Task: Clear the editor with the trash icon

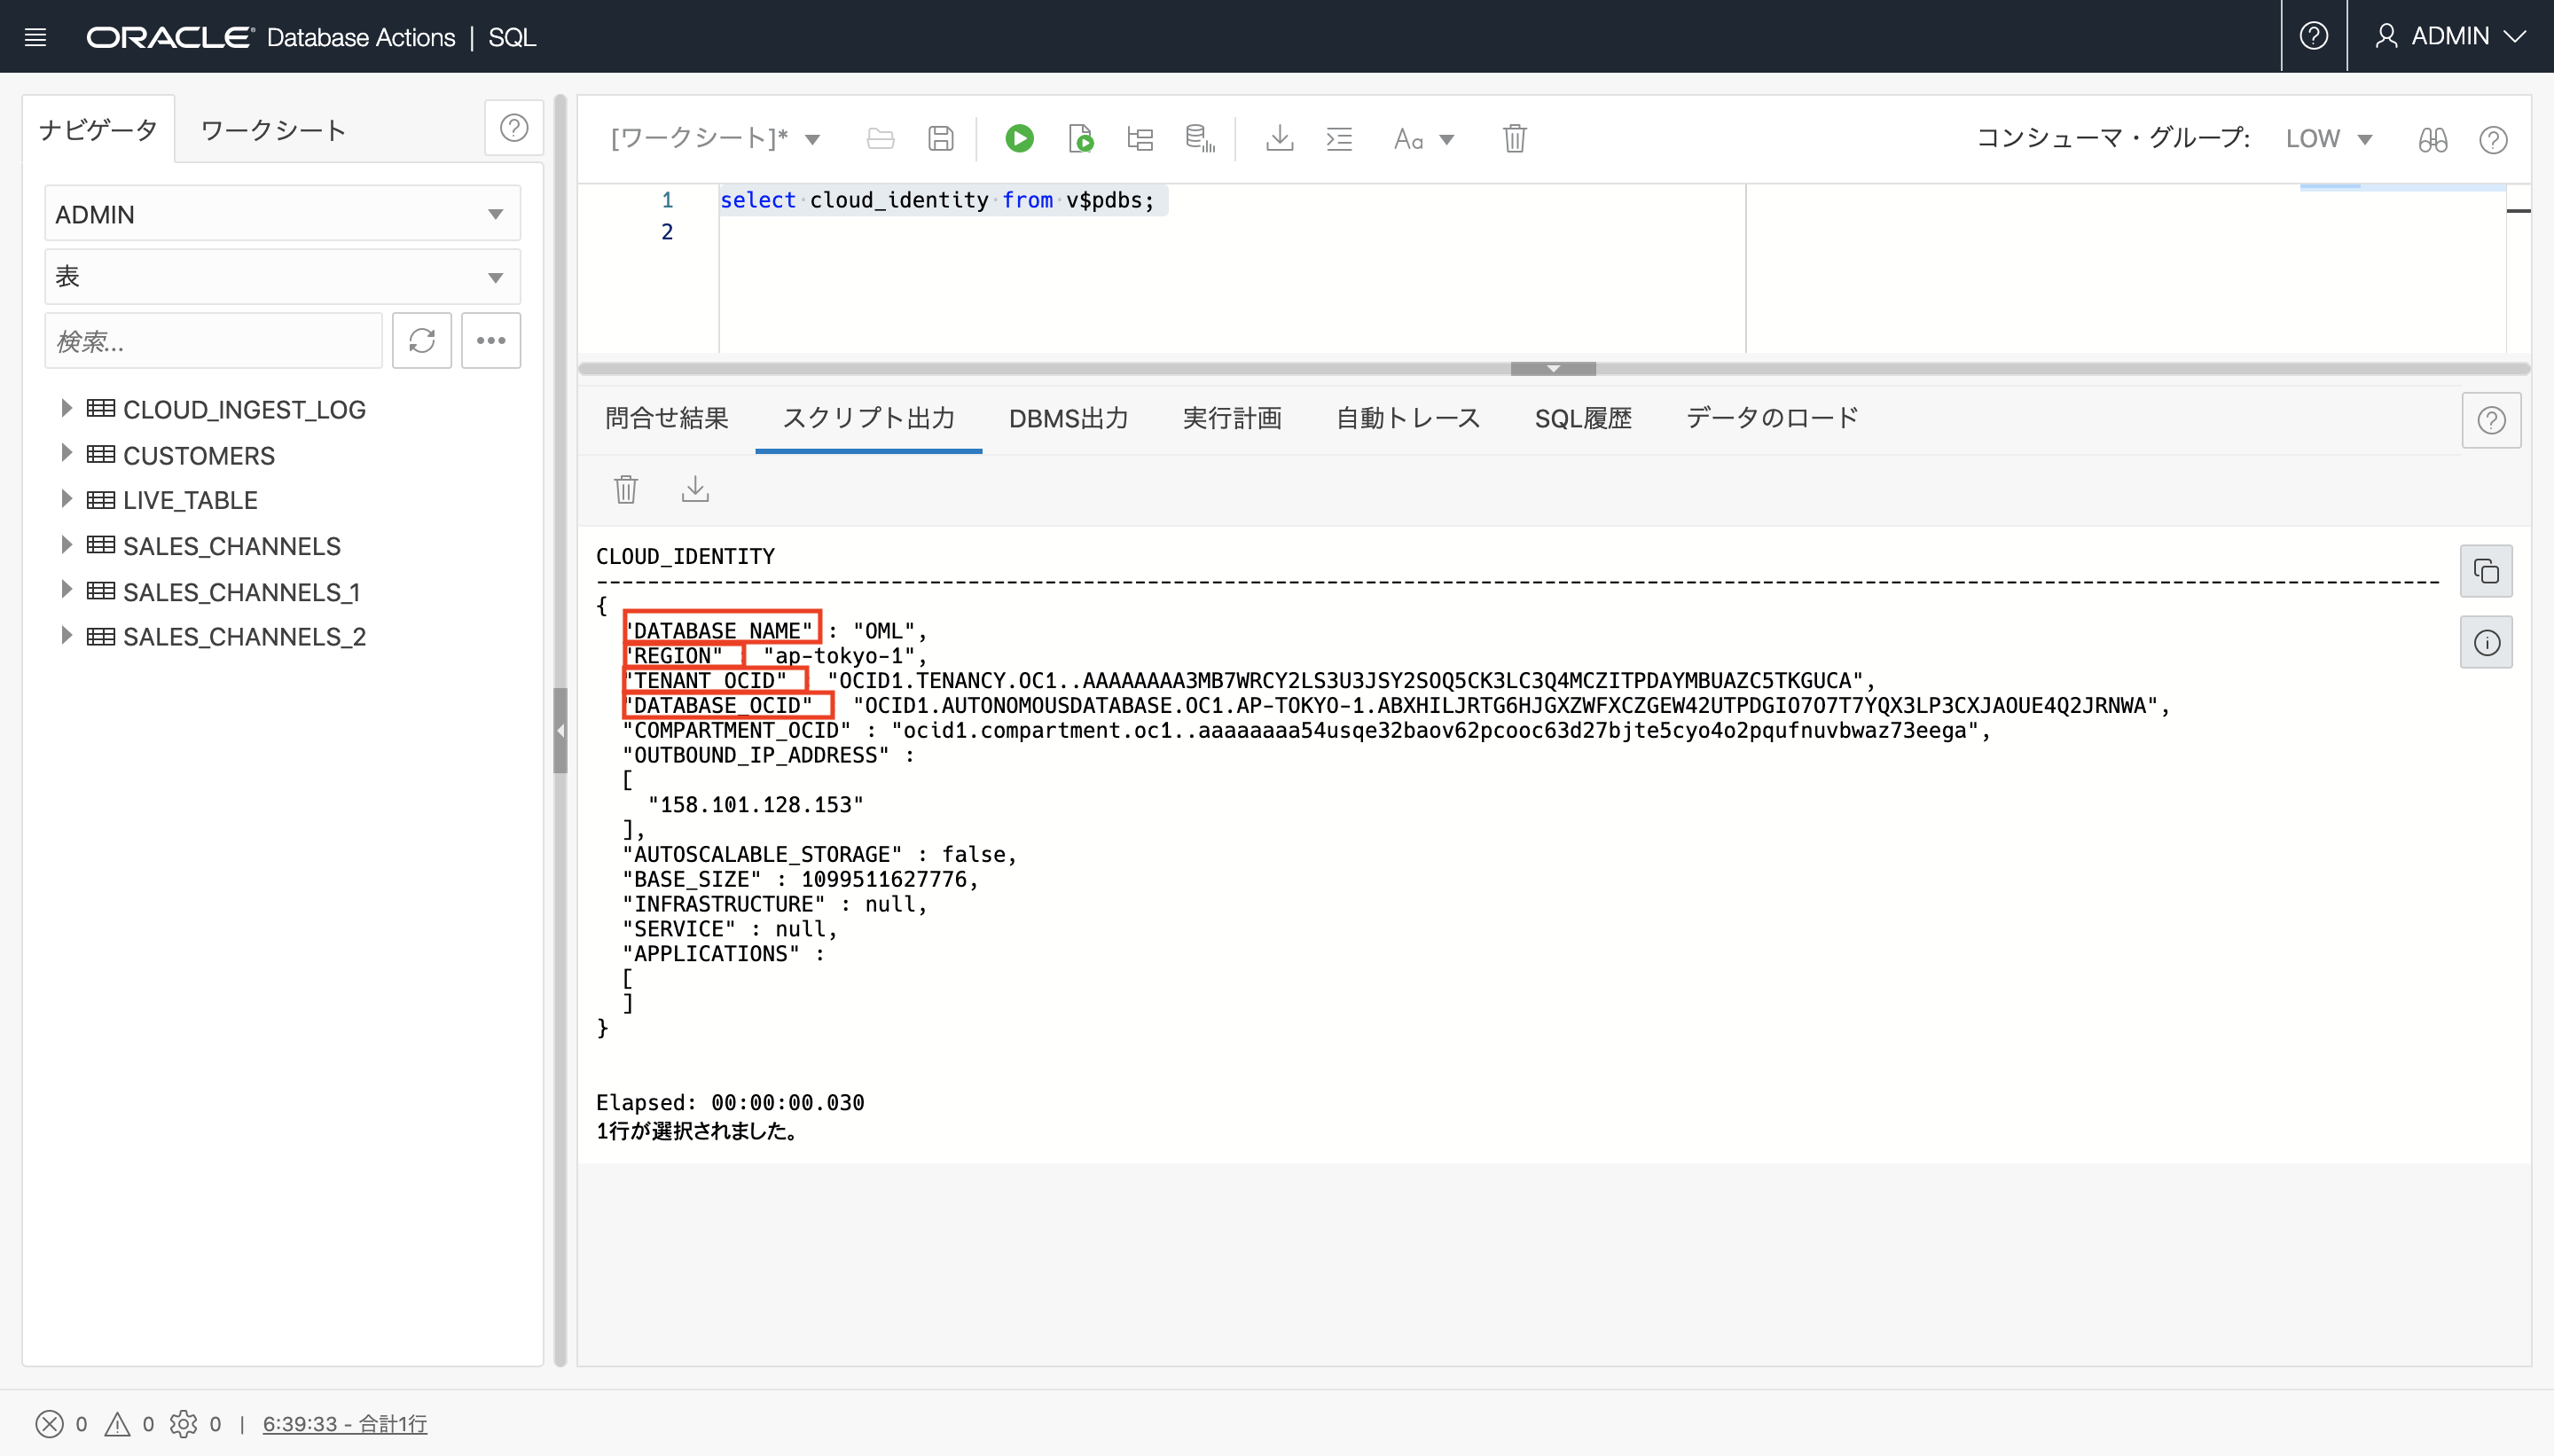Action: click(1514, 138)
